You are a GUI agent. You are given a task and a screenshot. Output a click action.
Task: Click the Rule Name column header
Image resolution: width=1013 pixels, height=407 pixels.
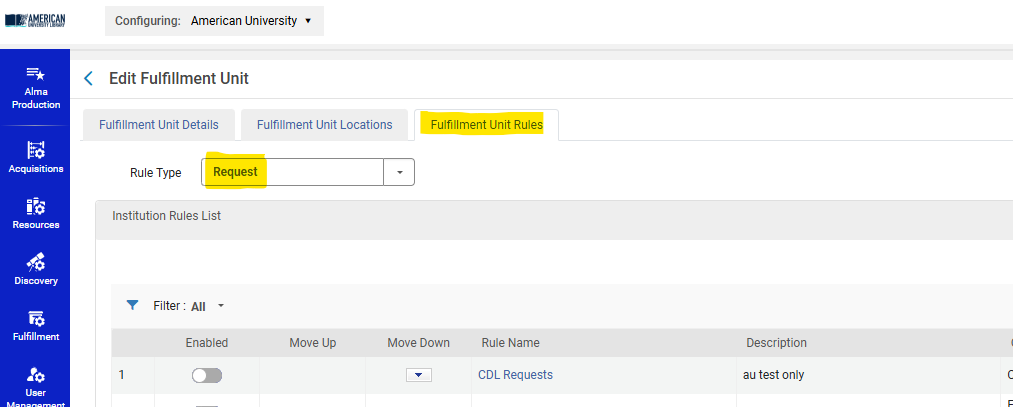pyautogui.click(x=510, y=343)
